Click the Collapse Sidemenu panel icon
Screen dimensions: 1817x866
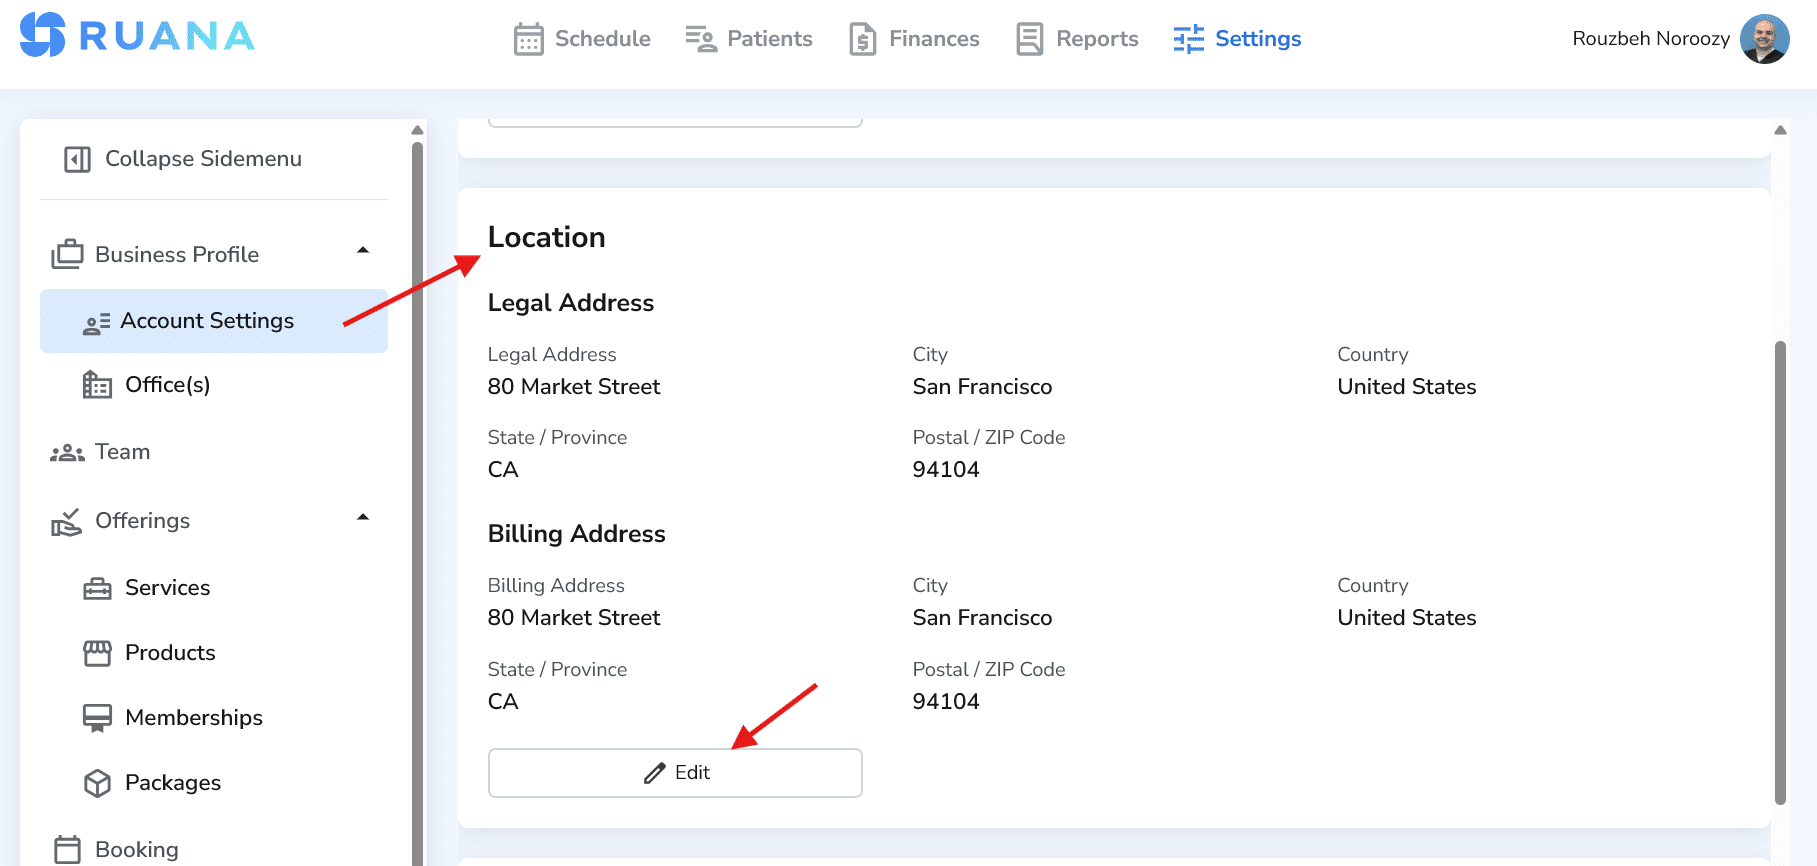(x=77, y=159)
